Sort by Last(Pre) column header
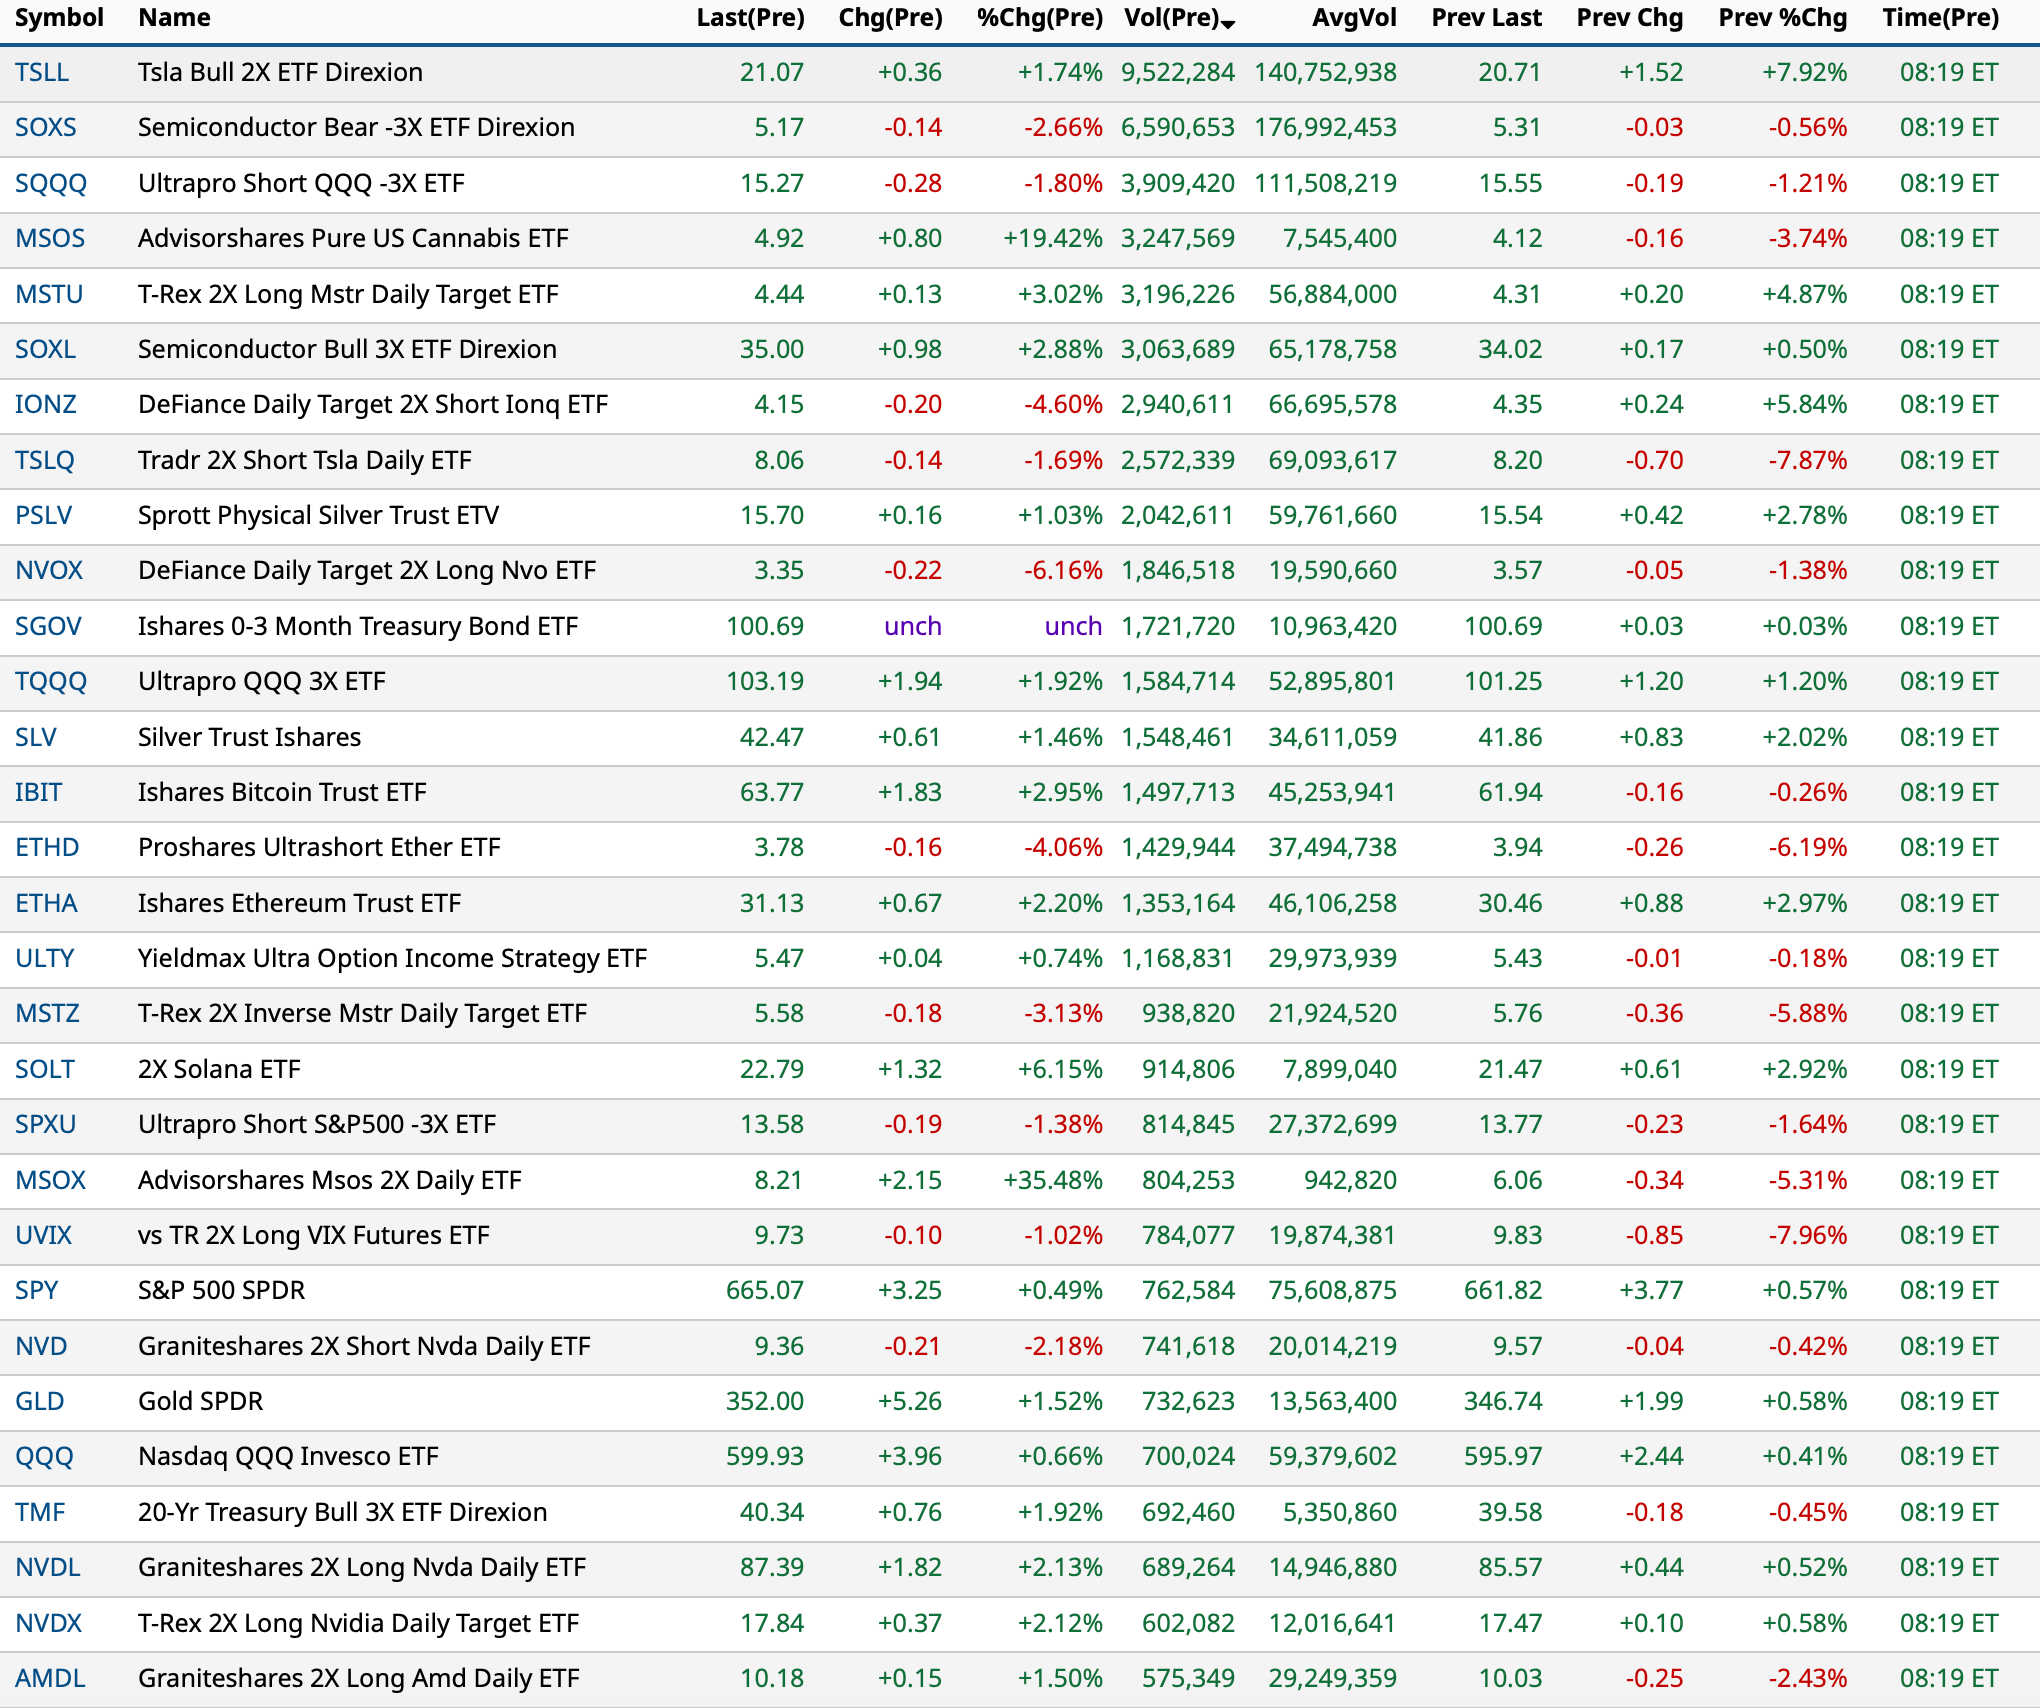Viewport: 2040px width, 1708px height. click(750, 18)
